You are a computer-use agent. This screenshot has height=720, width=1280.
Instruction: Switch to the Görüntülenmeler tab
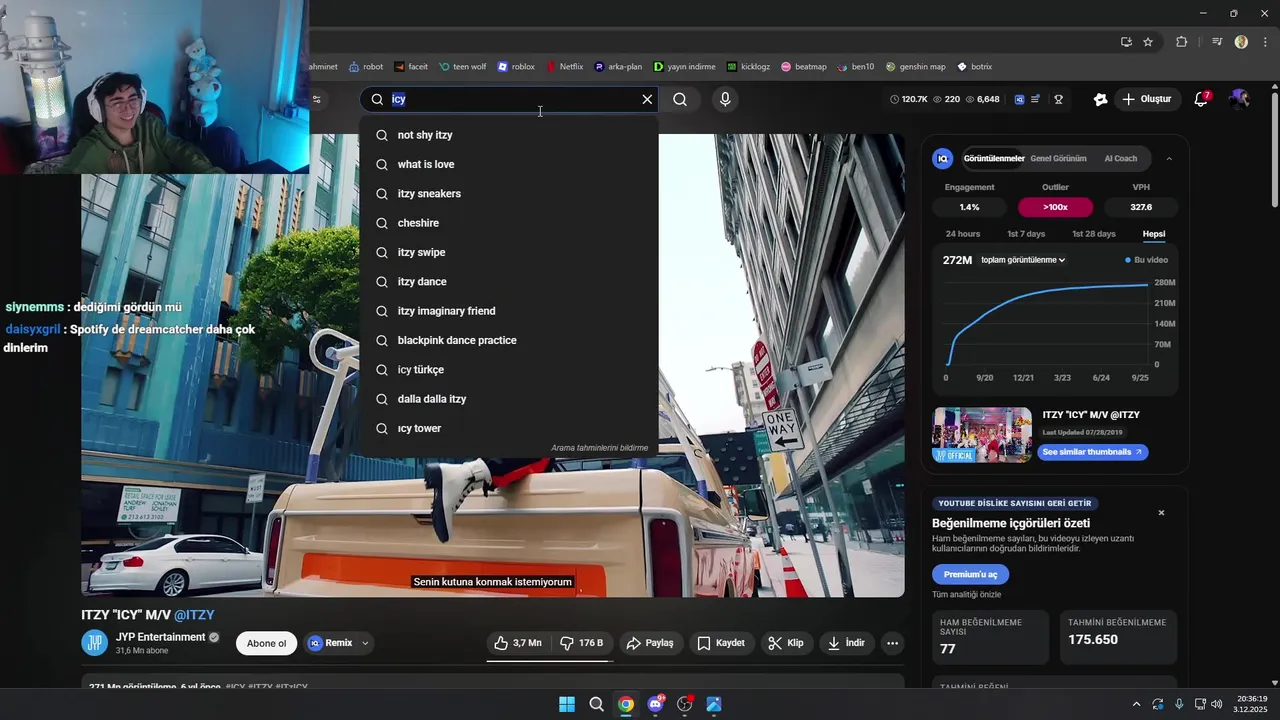pyautogui.click(x=994, y=158)
